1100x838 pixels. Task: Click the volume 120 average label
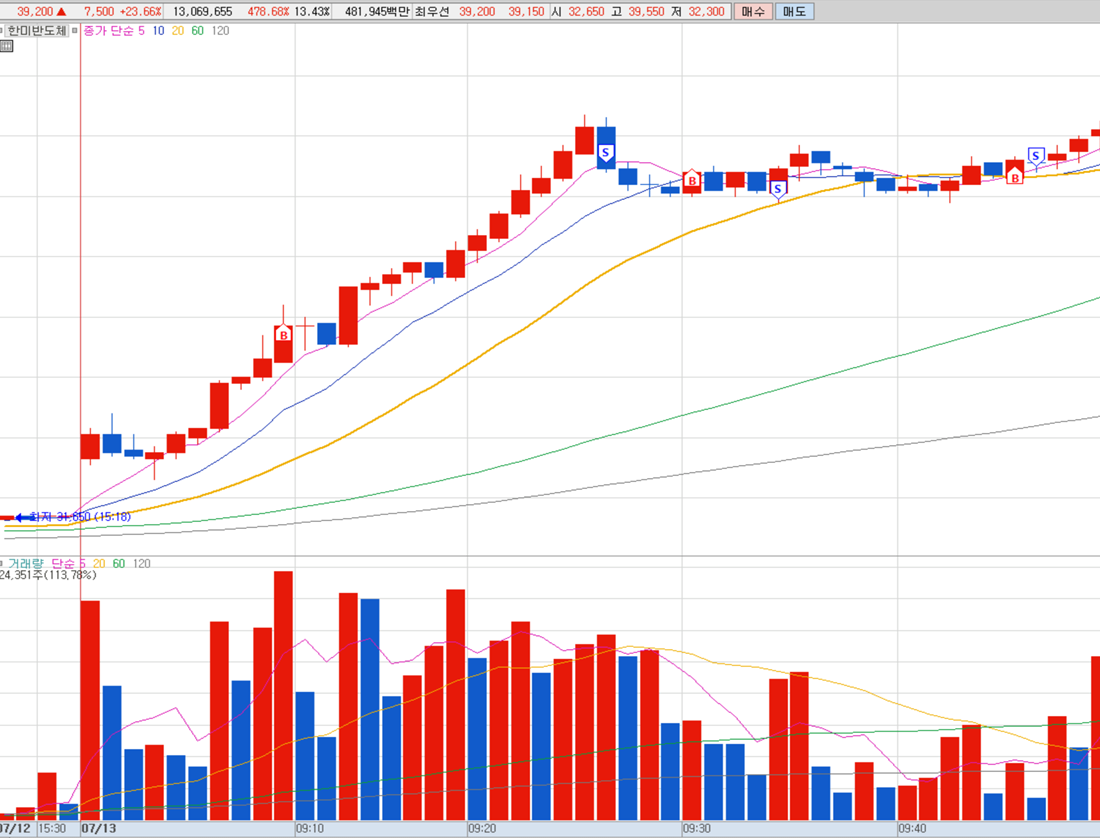142,564
